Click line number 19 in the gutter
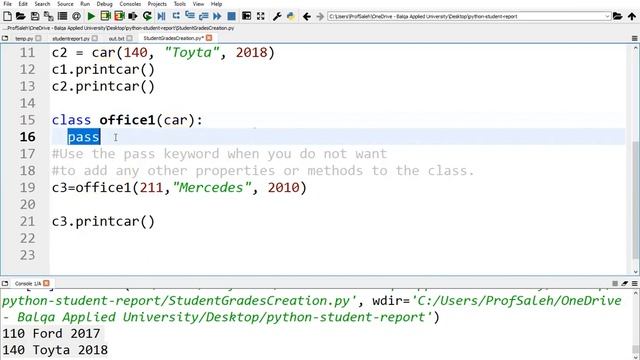 click(x=27, y=187)
